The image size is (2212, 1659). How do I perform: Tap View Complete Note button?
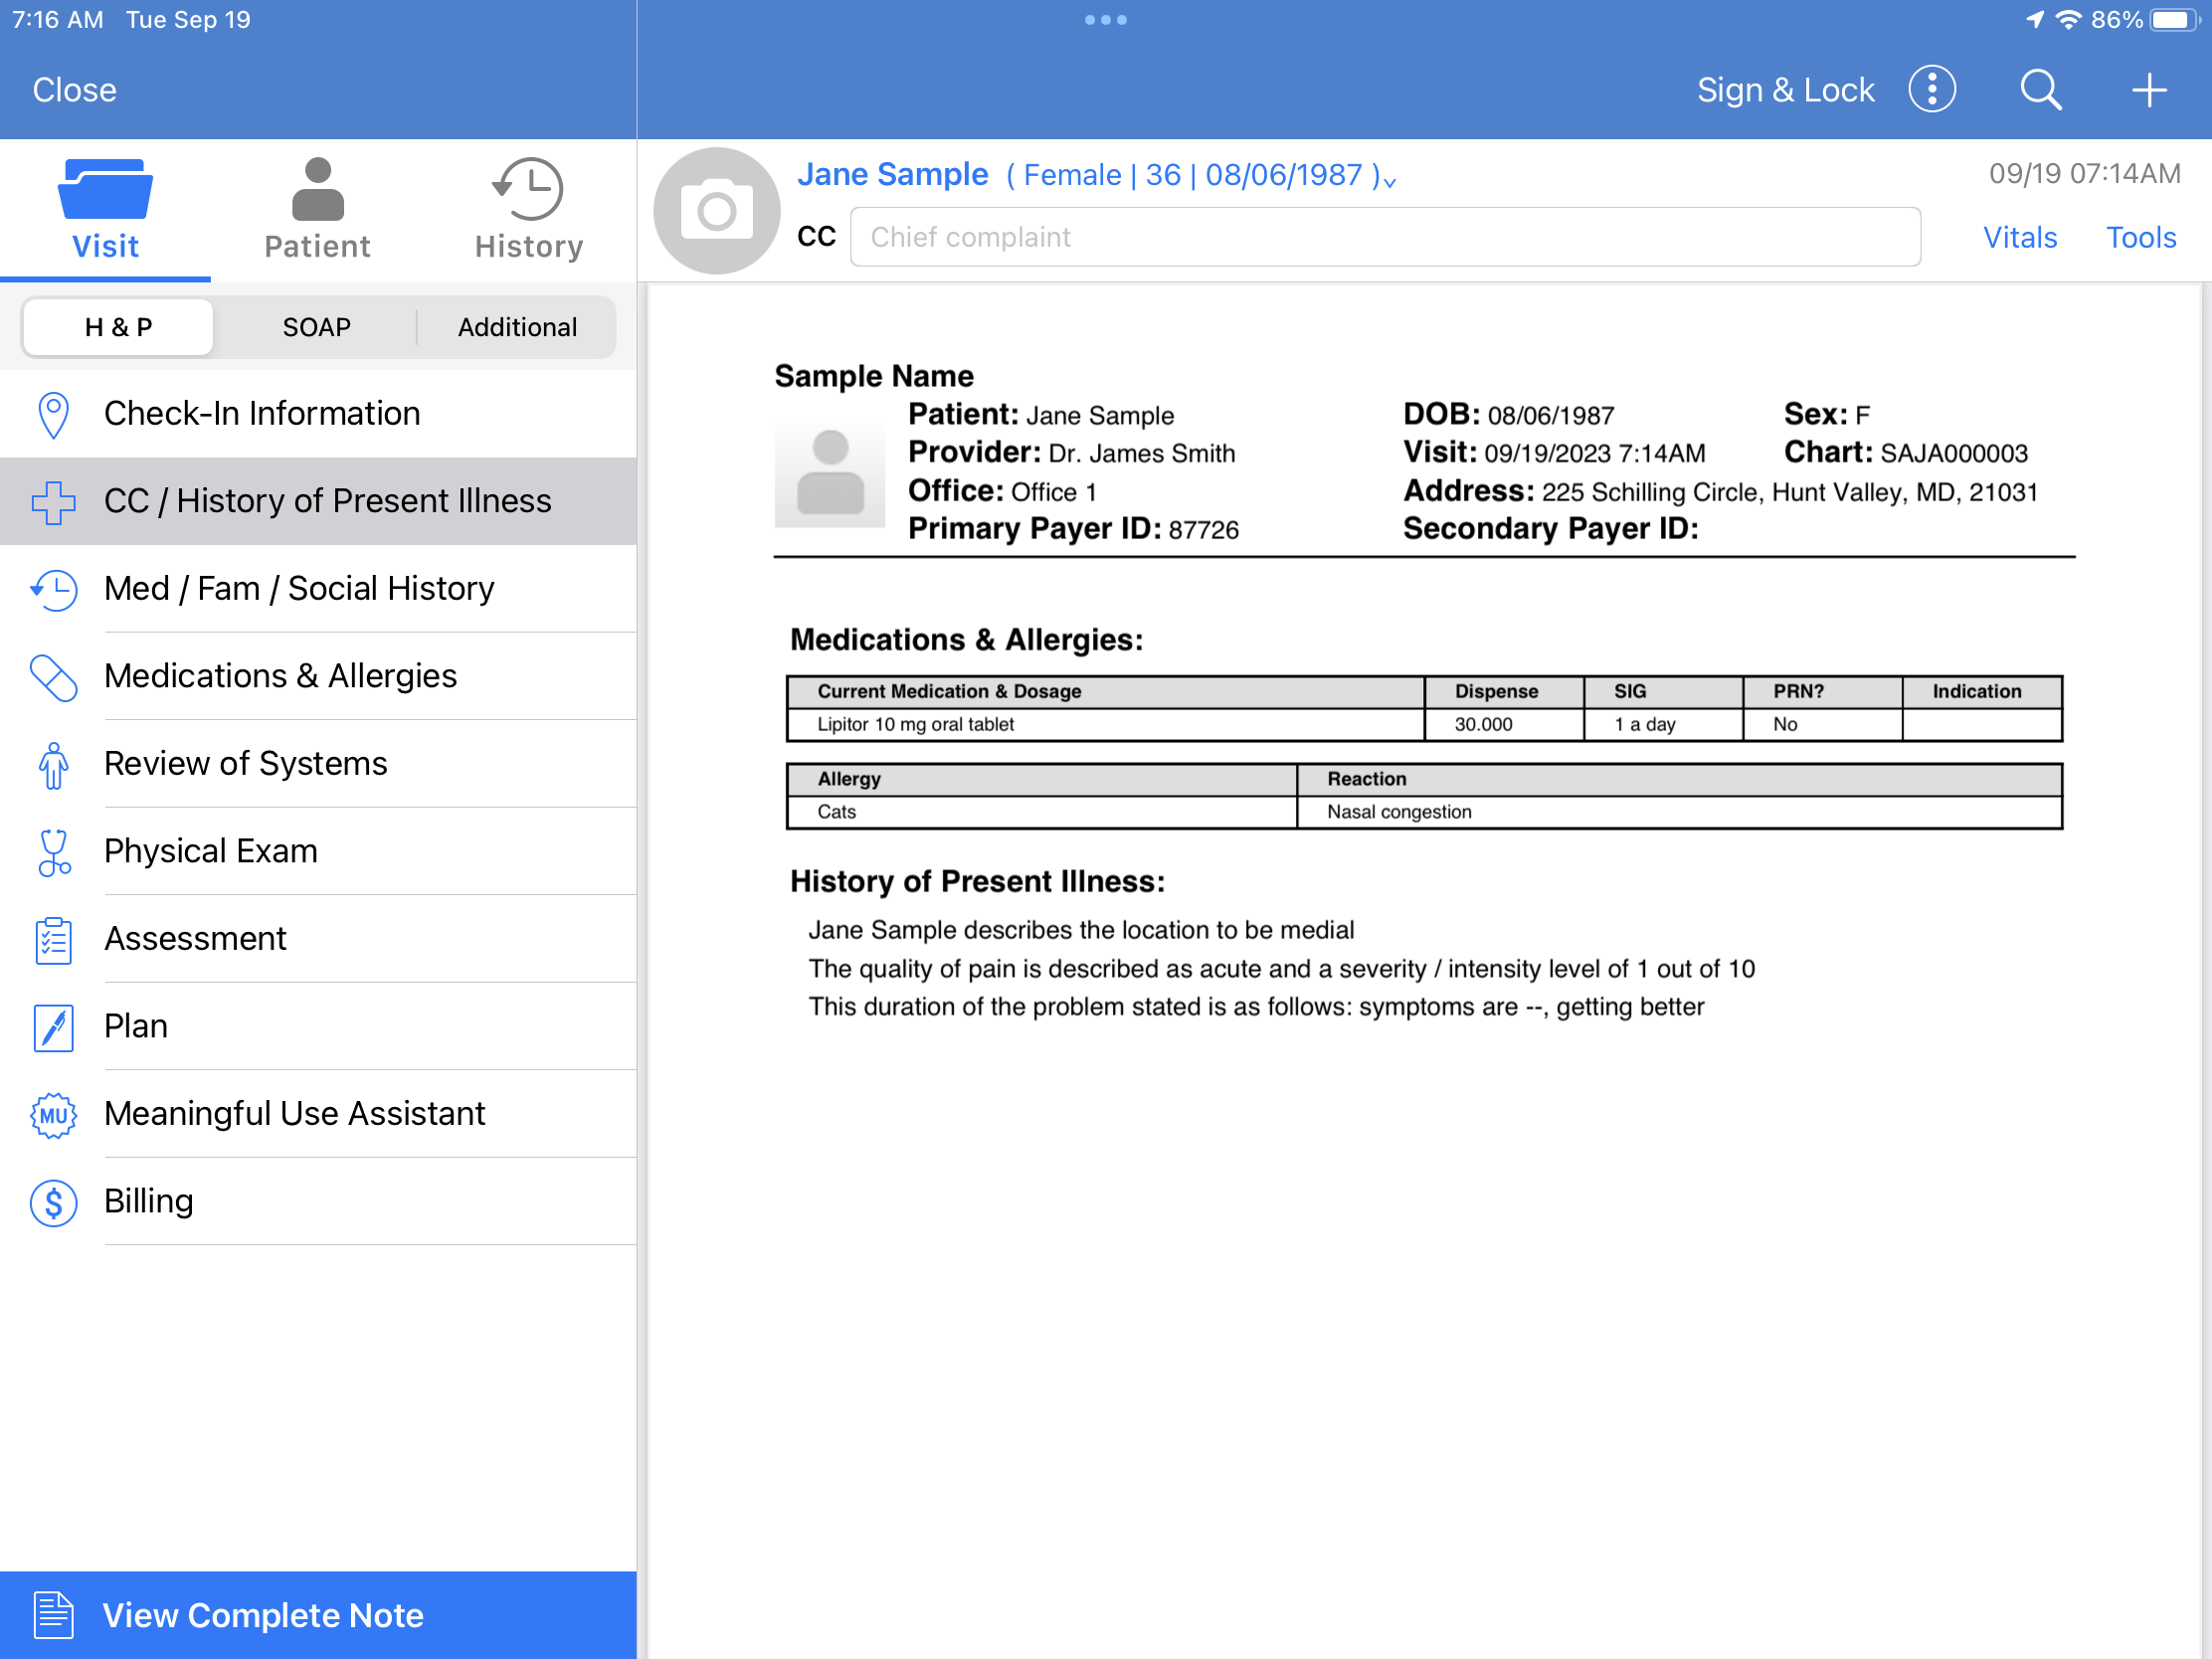point(318,1614)
